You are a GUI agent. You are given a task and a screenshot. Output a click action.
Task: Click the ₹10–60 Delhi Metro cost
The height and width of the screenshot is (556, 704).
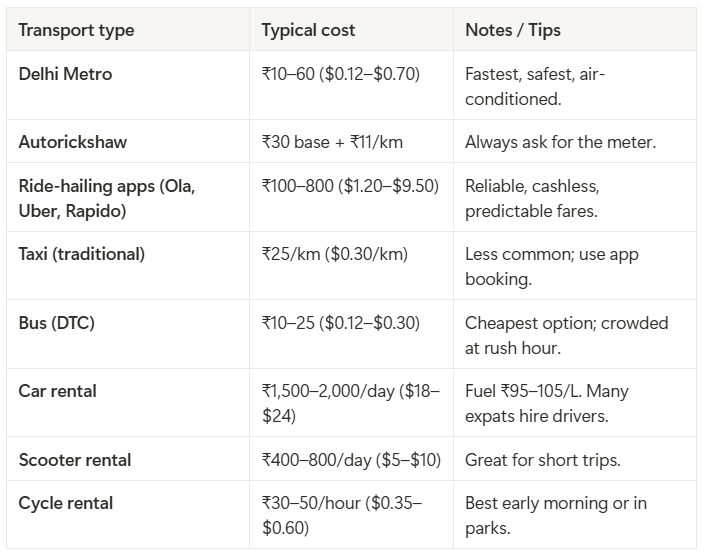coord(340,75)
